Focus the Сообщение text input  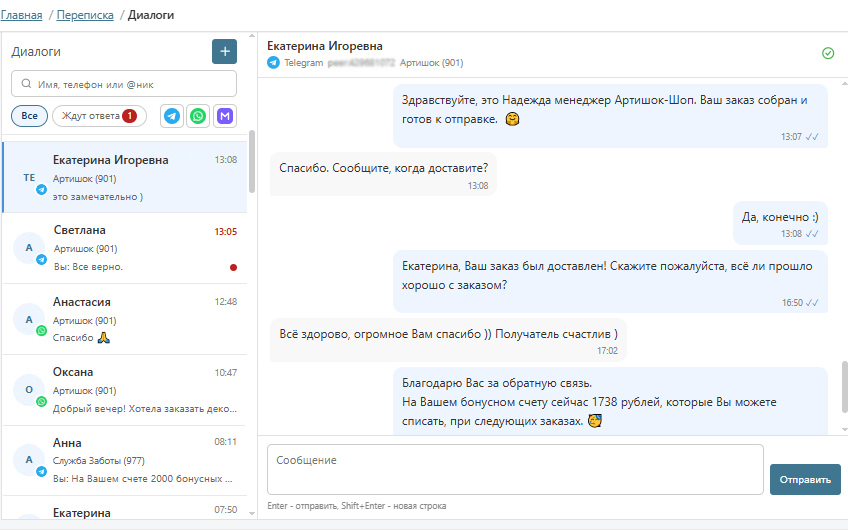[x=515, y=469]
